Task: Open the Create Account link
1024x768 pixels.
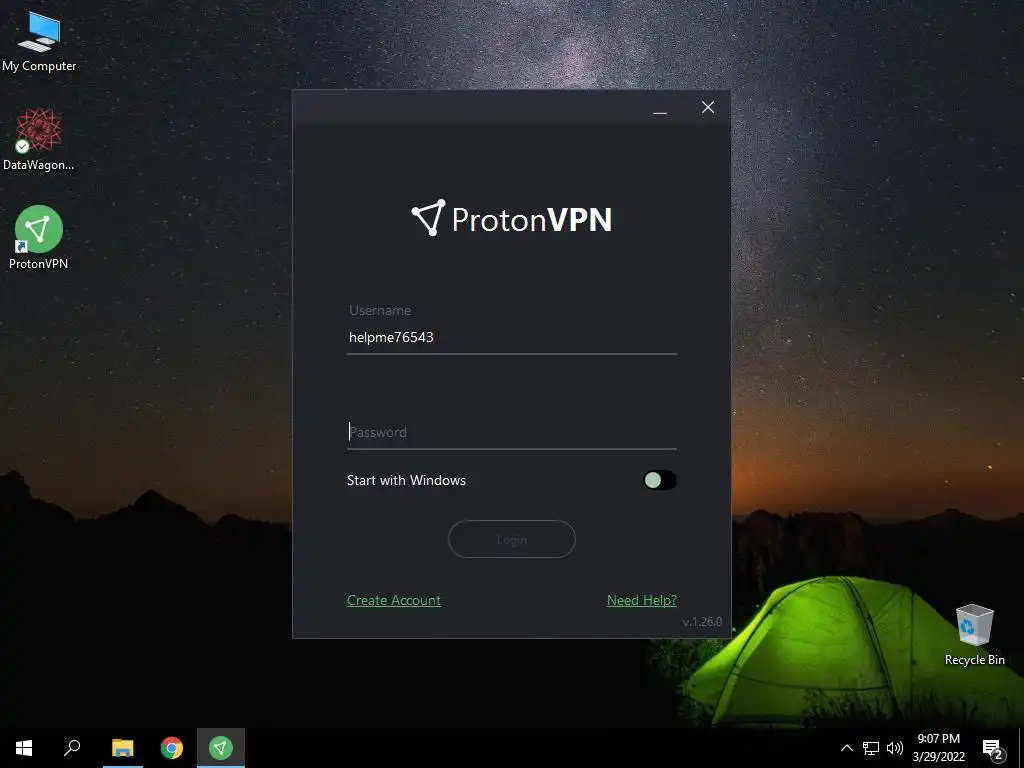Action: tap(394, 600)
